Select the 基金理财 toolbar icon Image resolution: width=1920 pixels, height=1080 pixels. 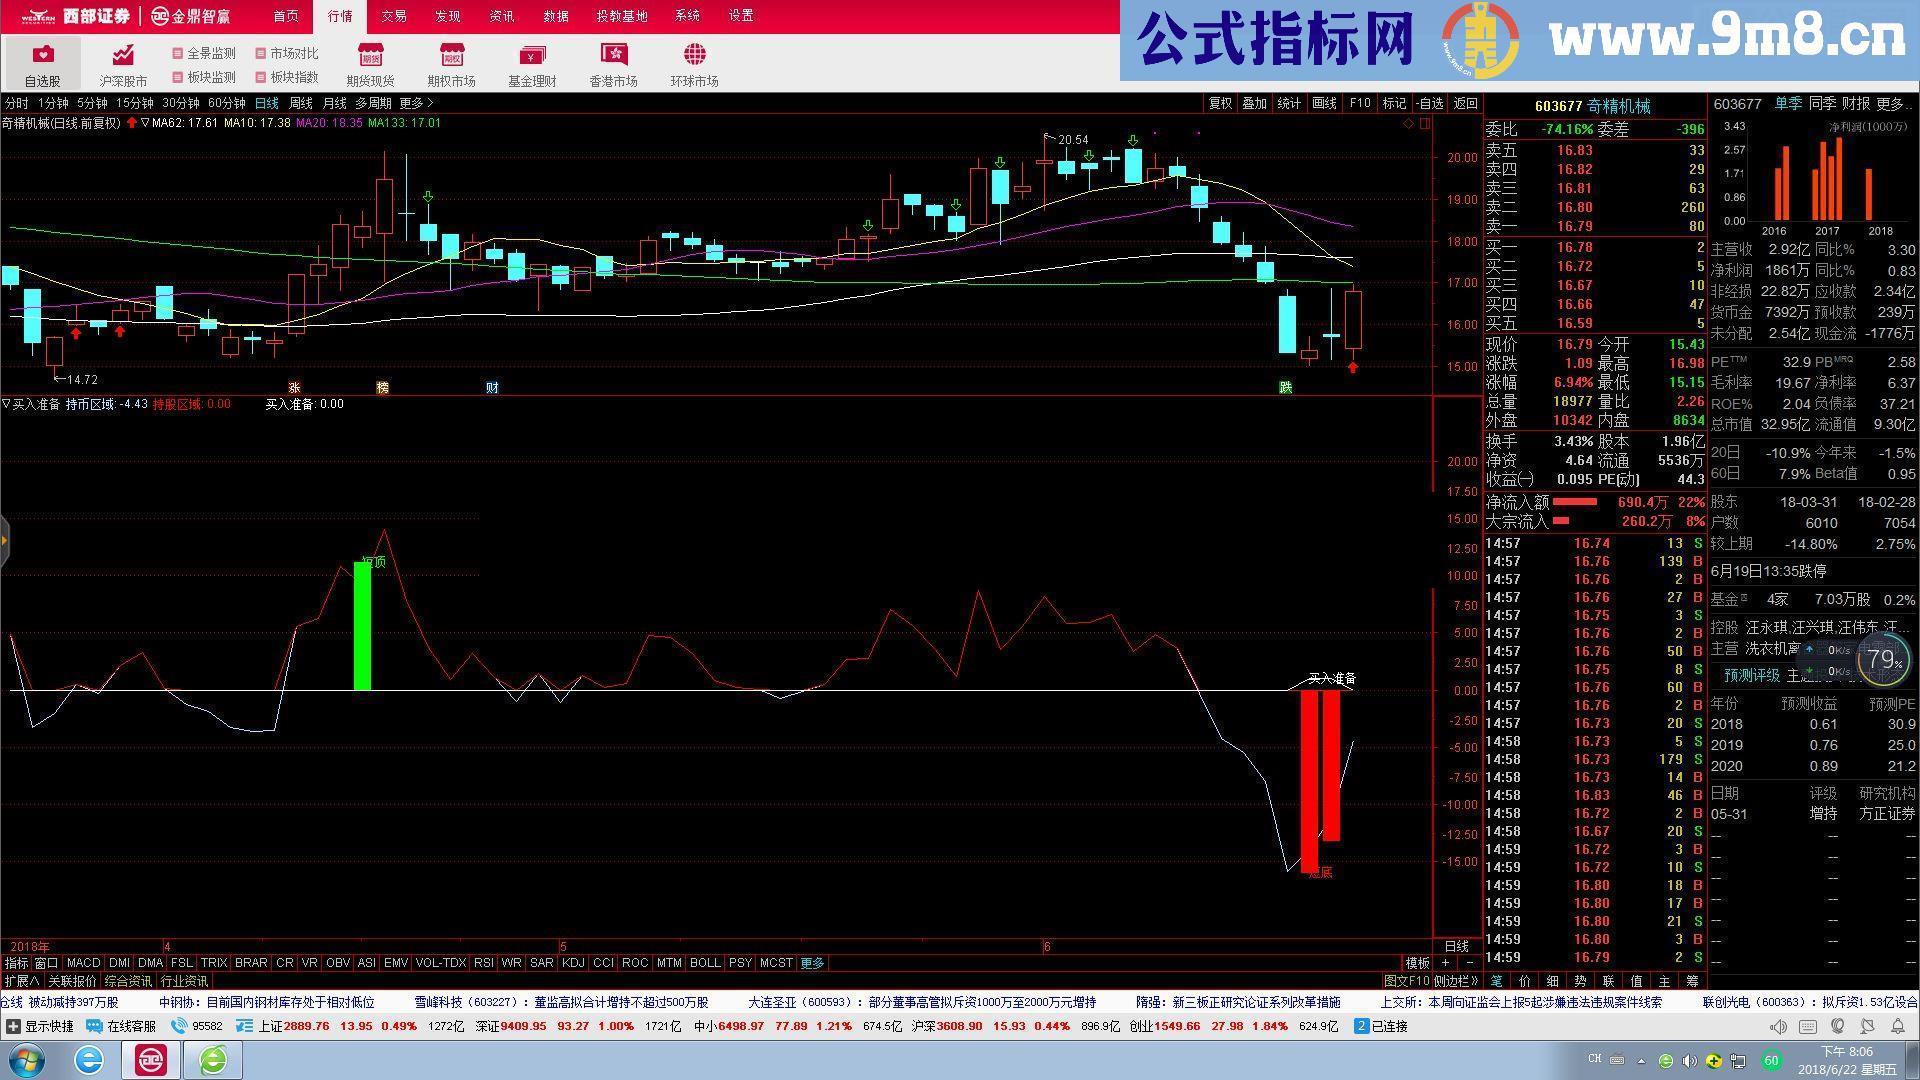pyautogui.click(x=532, y=60)
